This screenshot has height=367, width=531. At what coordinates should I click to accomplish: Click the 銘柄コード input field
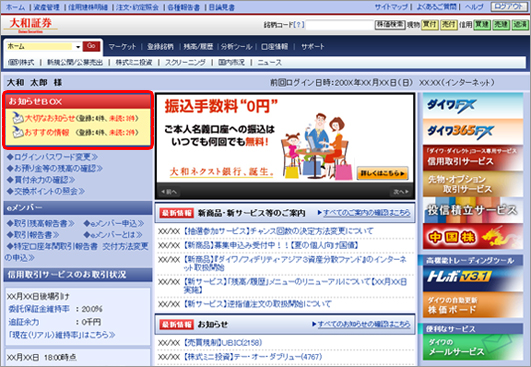[x=340, y=25]
